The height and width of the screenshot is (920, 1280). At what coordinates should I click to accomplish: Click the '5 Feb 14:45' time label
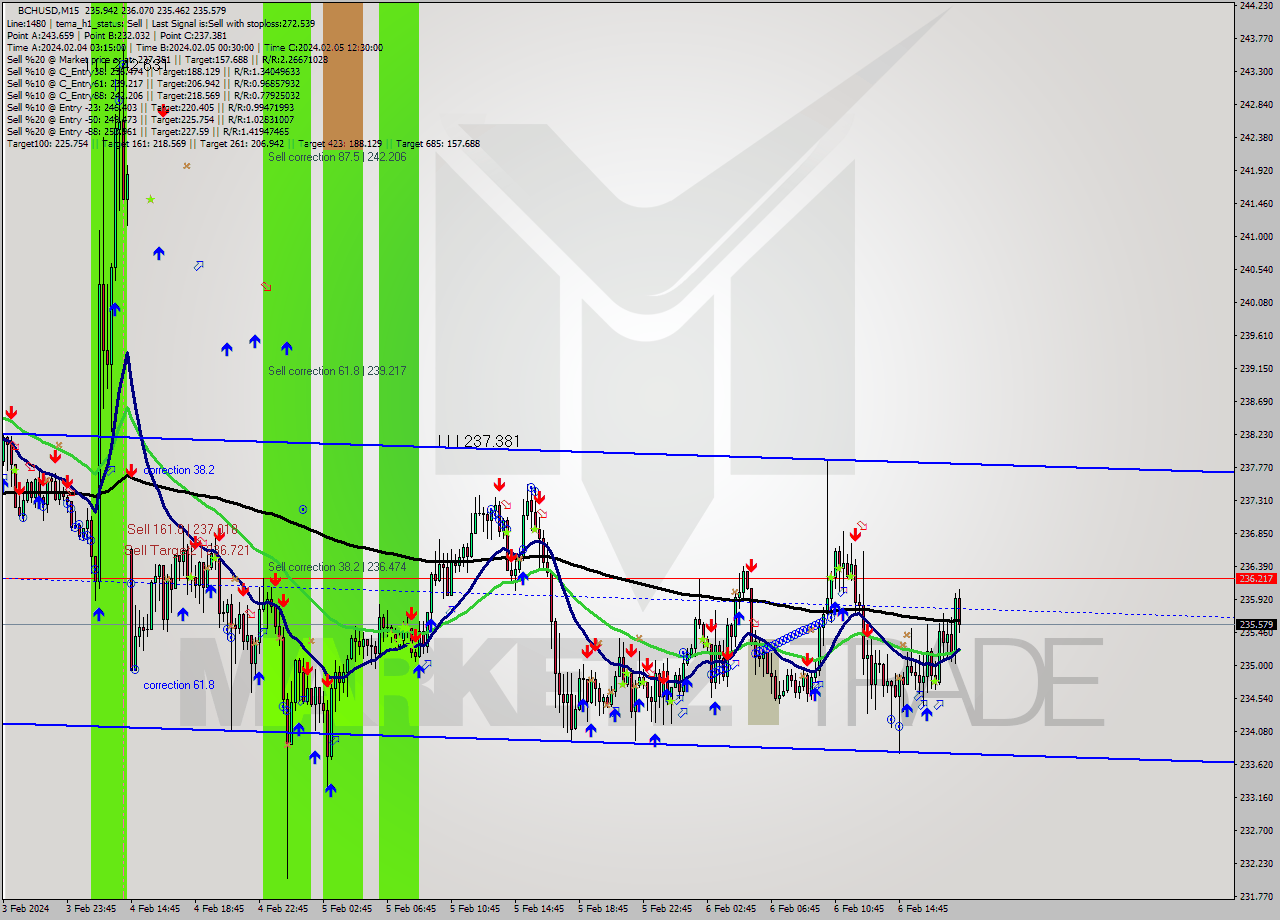[539, 909]
